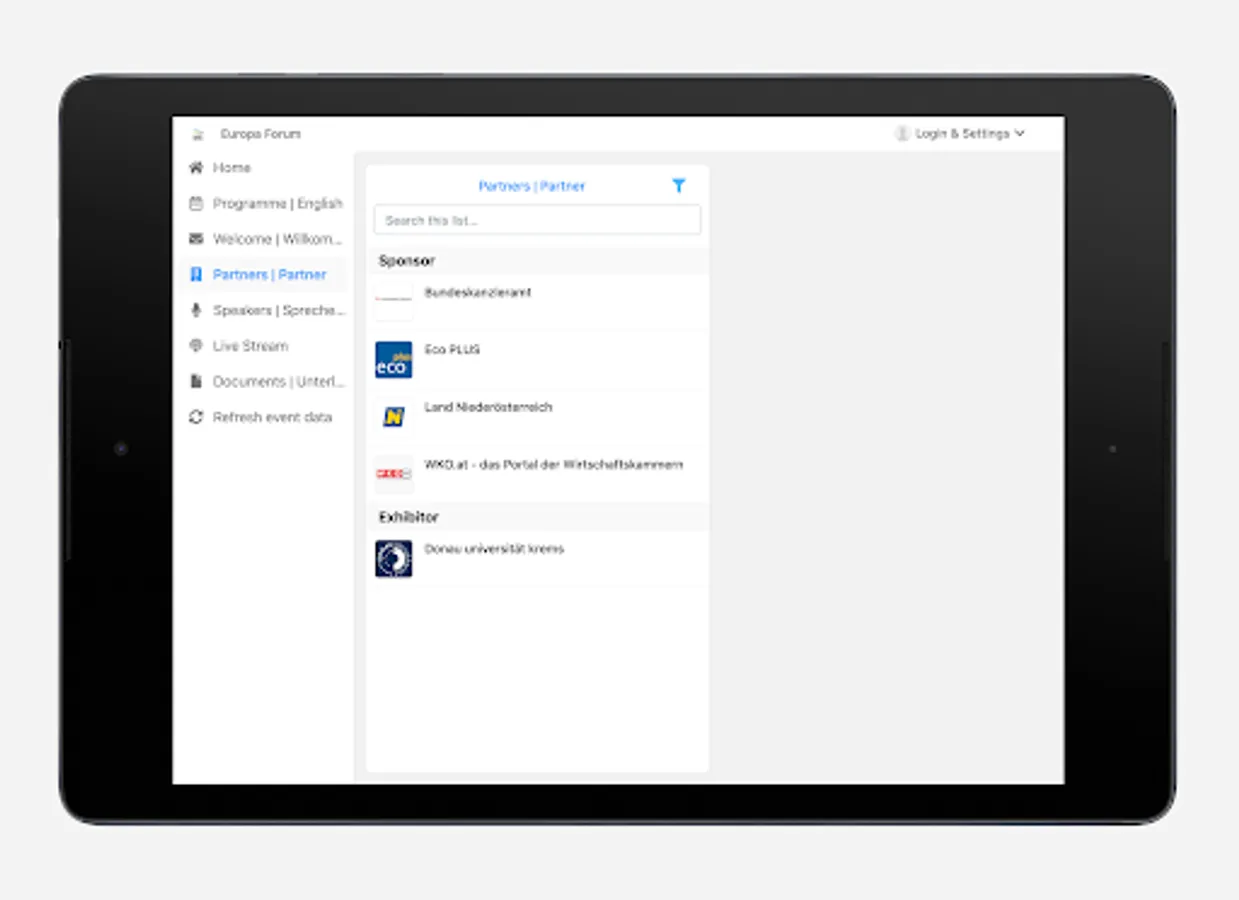This screenshot has width=1239, height=900.
Task: Open the Programme calendar icon
Action: pyautogui.click(x=195, y=202)
